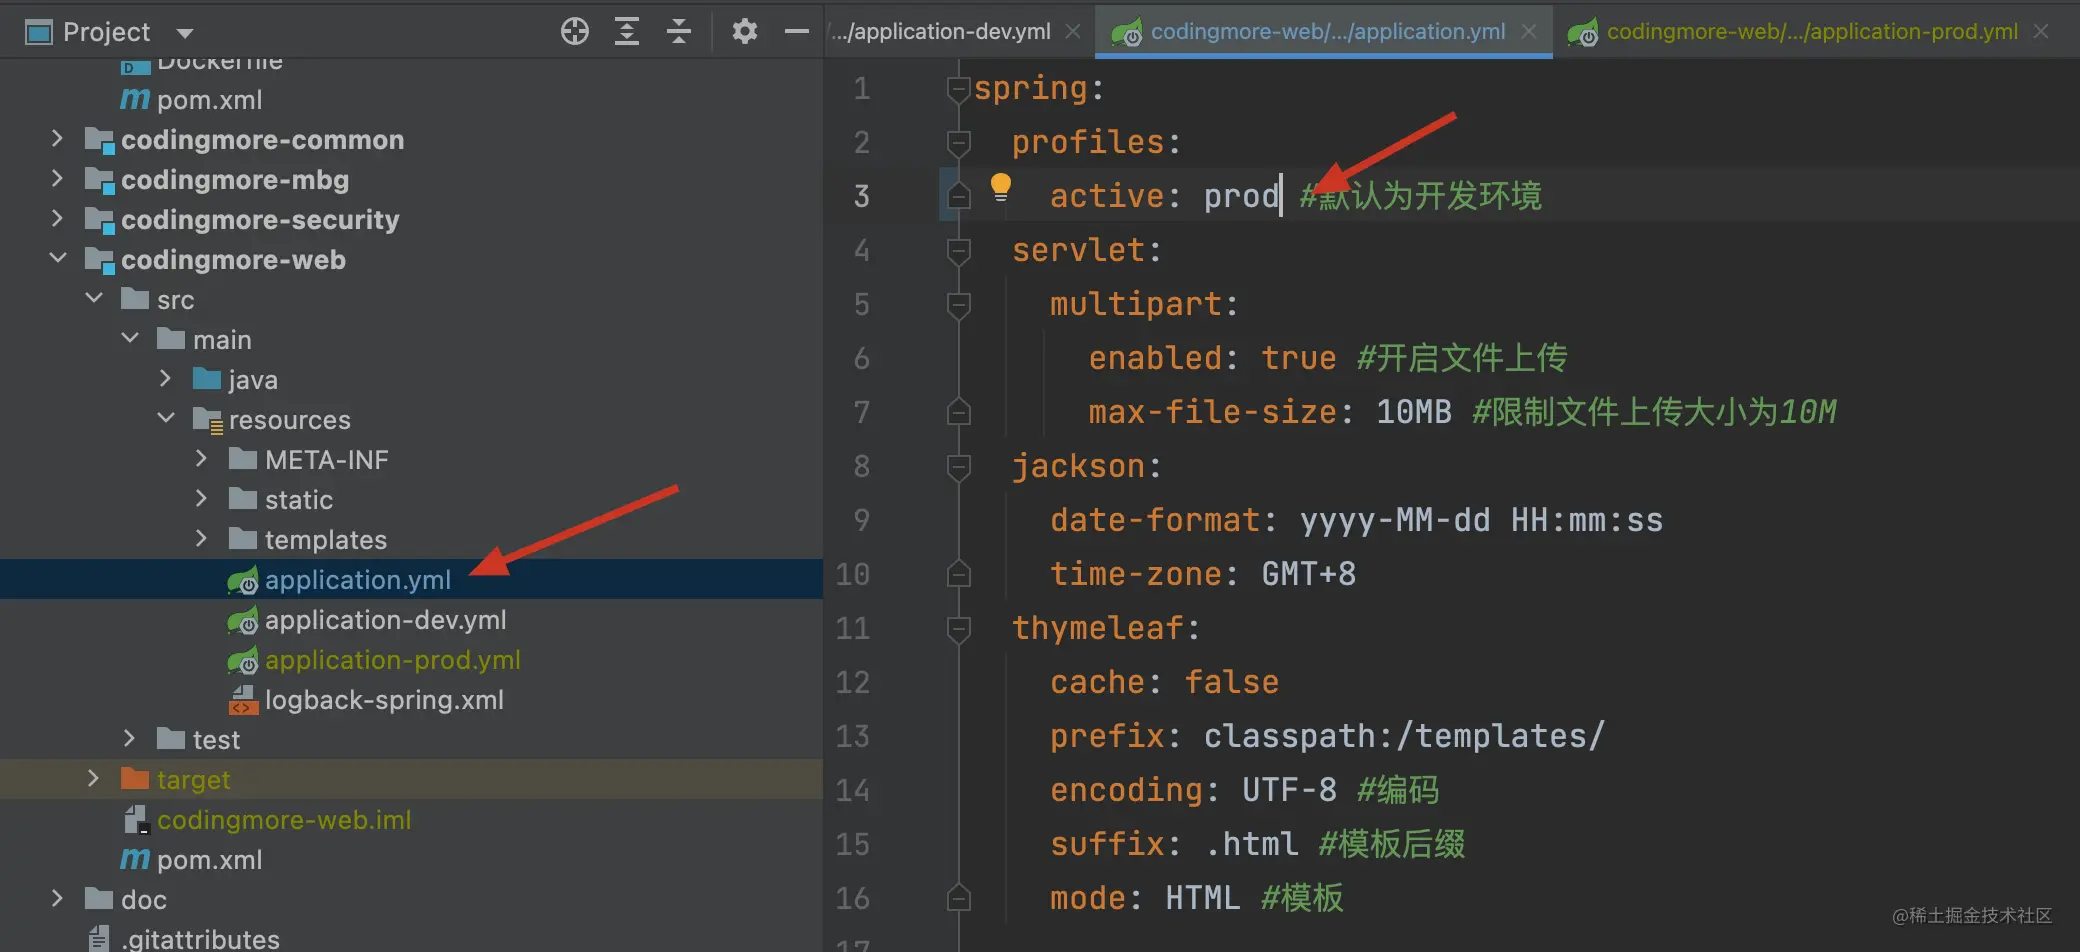This screenshot has width=2080, height=952.
Task: Click the Spring icon beside application-prod.yml
Action: 243,661
